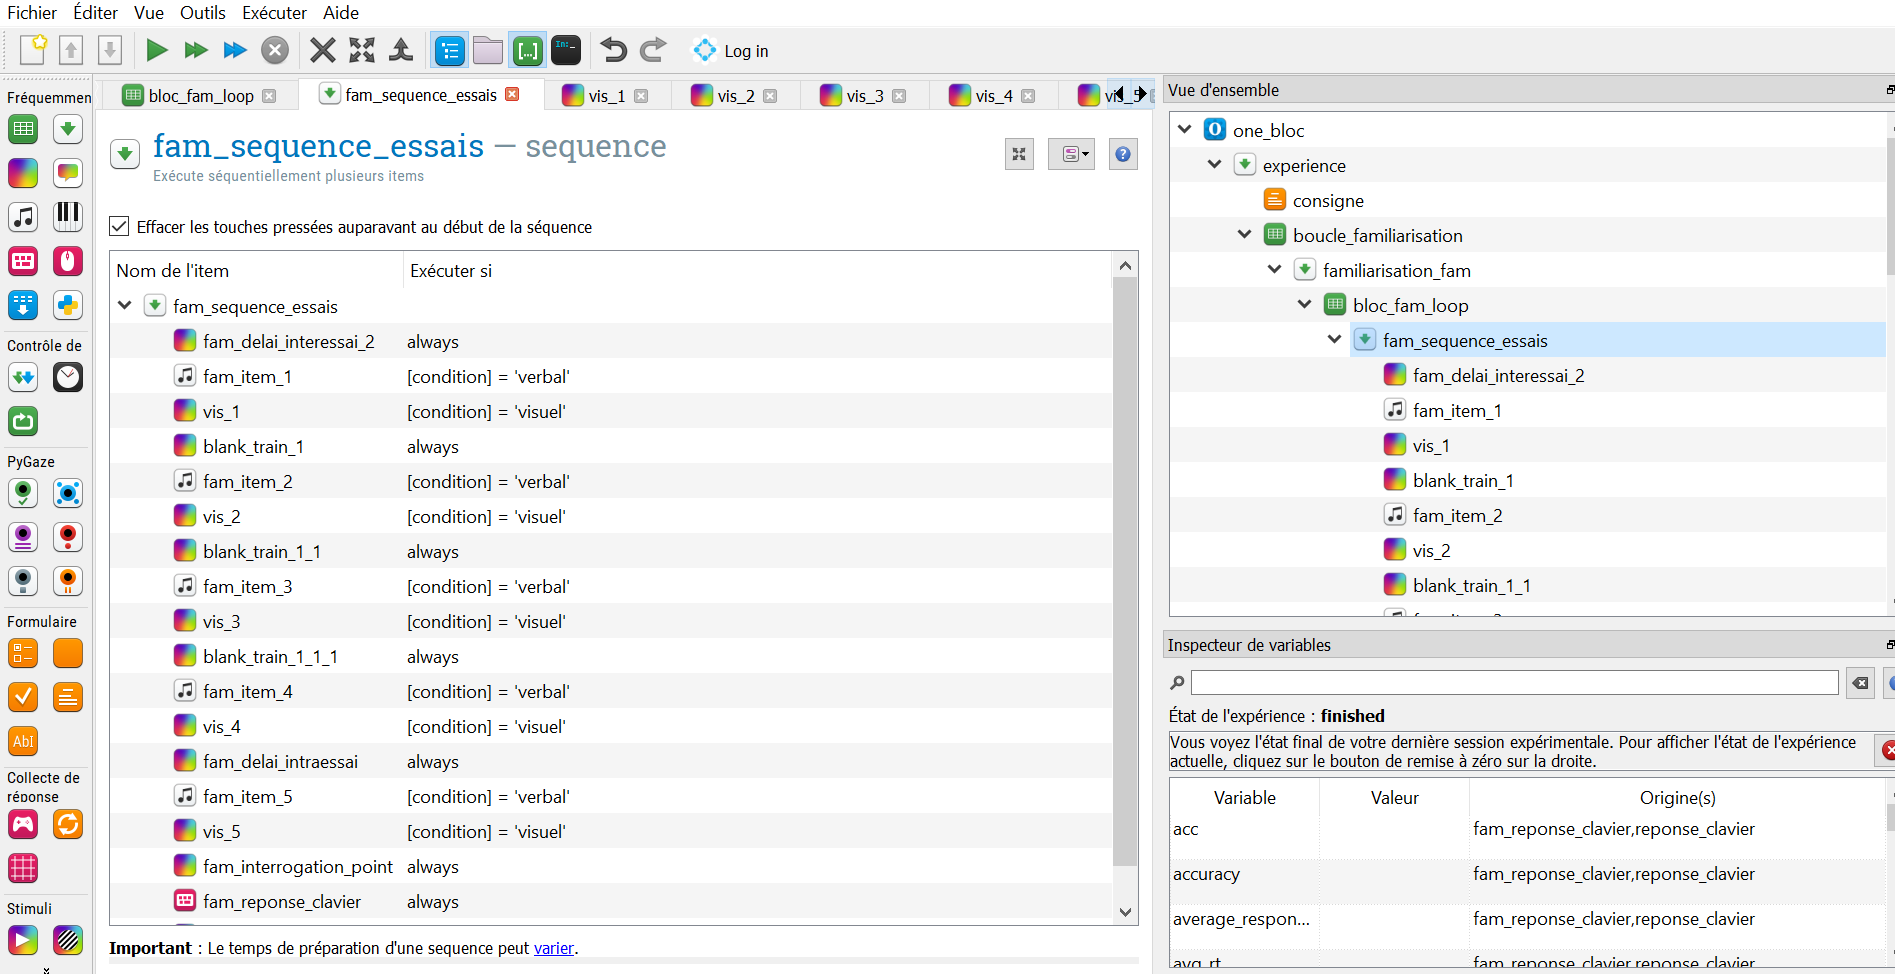Click the sequence list vertical scrollbar

pos(1125,570)
